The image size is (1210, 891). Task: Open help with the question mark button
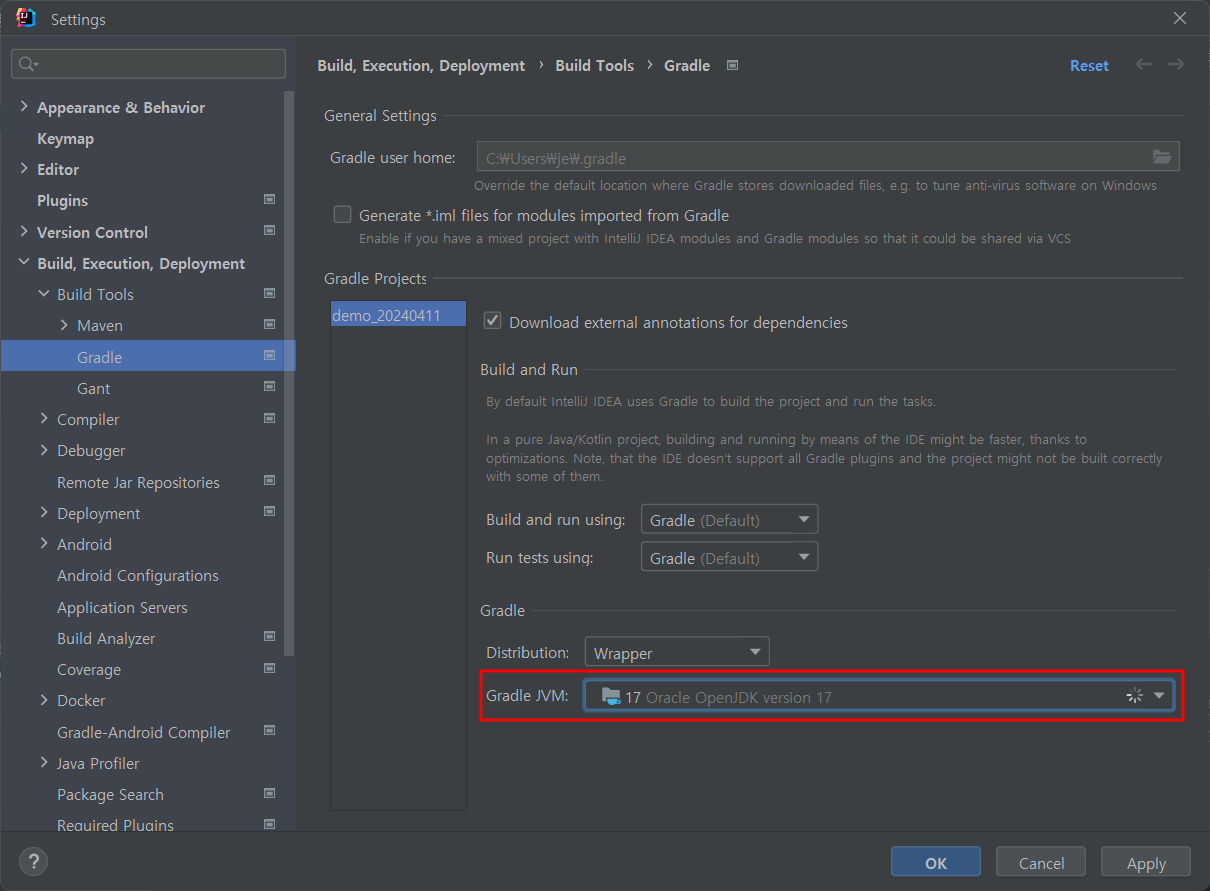click(33, 861)
